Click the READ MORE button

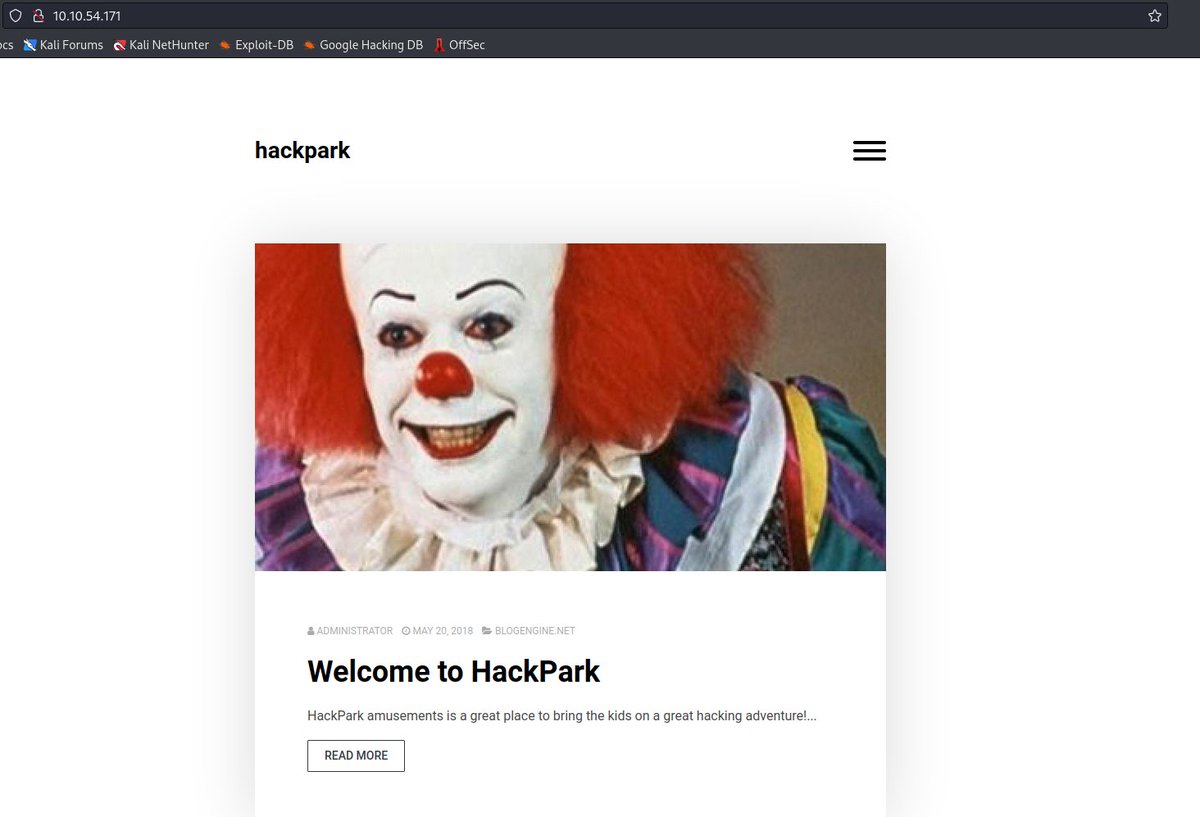(356, 756)
